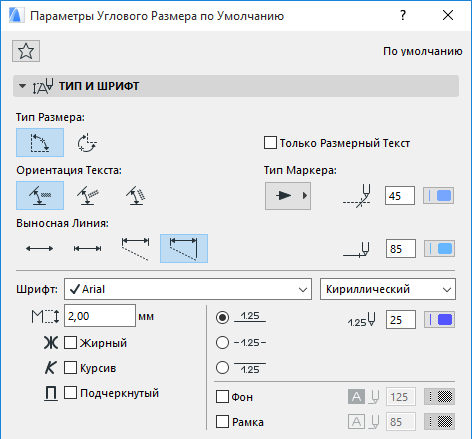
Task: Click the marker pen number field 45
Action: pos(400,196)
